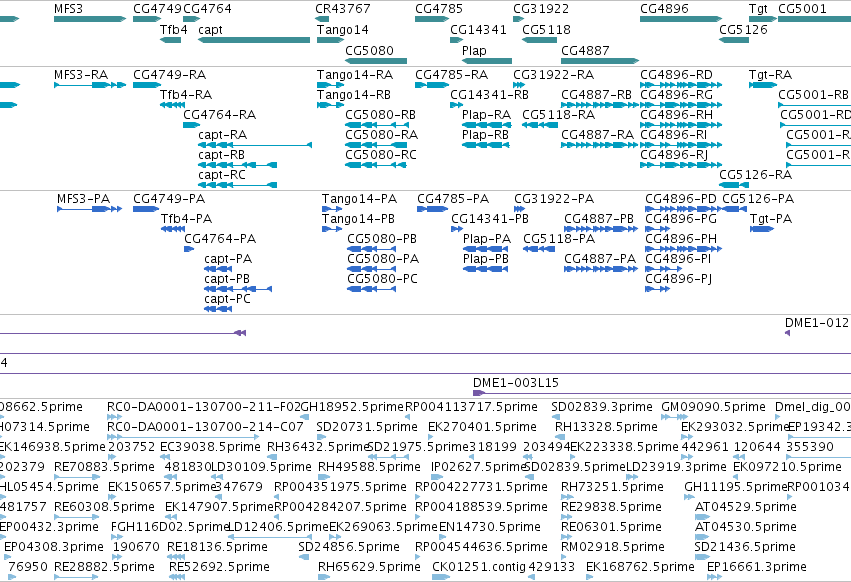851x582 pixels.
Task: Click protein CG31922-PA
Action: tap(519, 209)
